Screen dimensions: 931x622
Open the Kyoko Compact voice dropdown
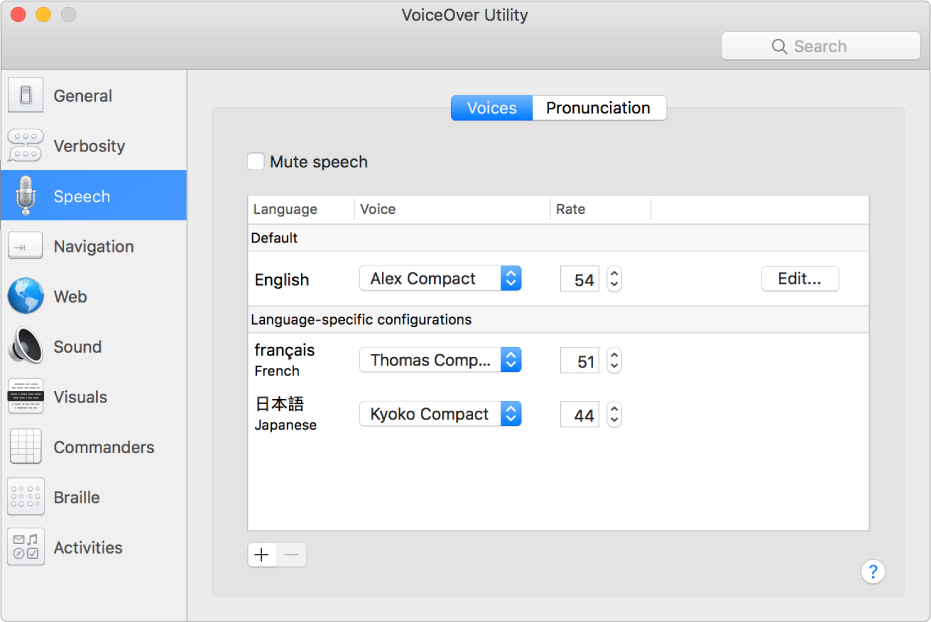coord(440,414)
